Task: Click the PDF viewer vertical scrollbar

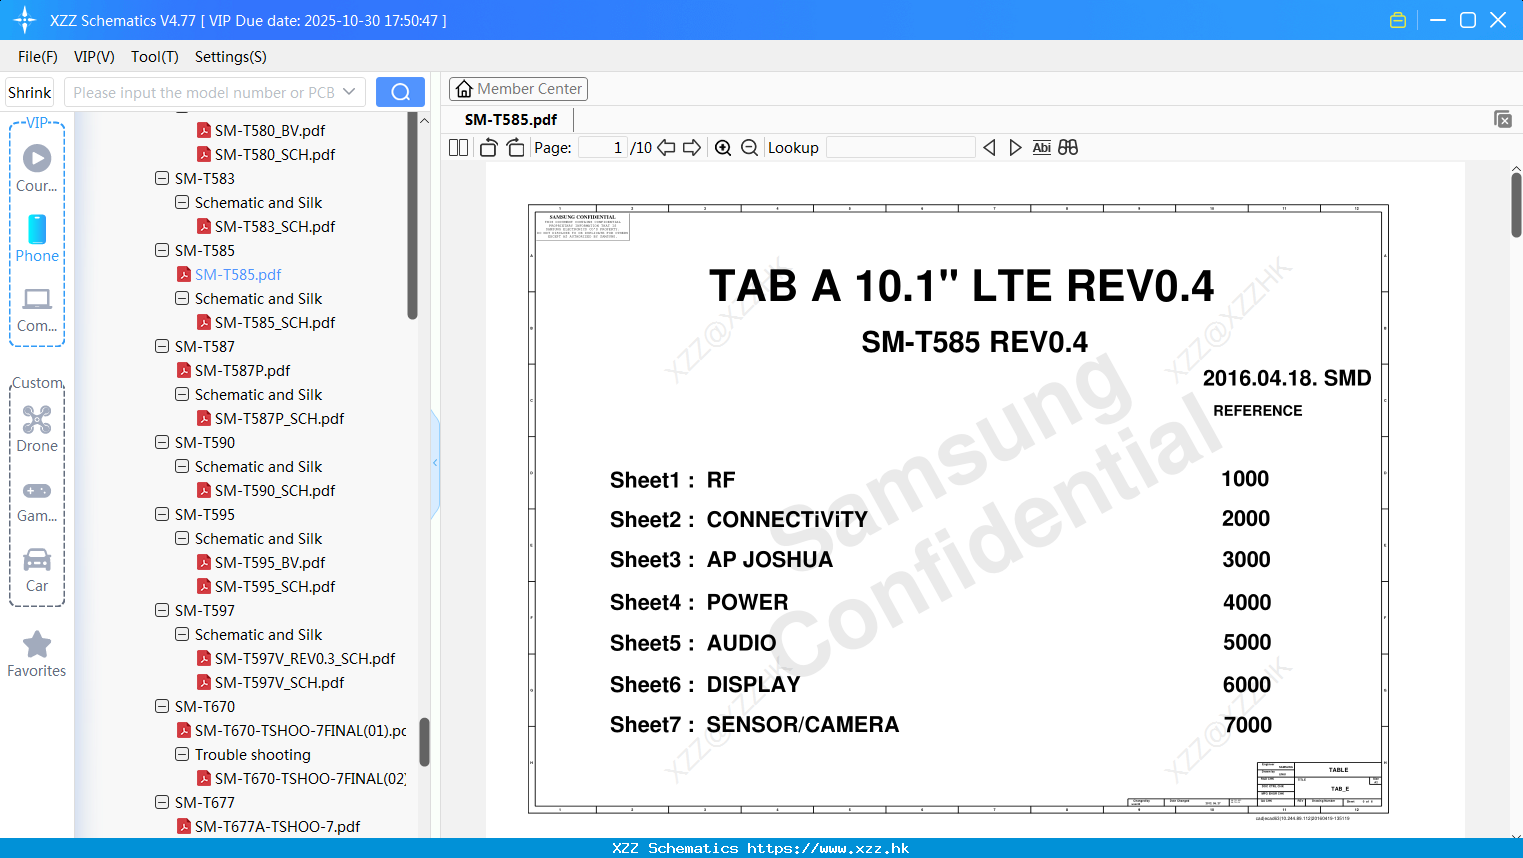Action: click(x=1516, y=205)
